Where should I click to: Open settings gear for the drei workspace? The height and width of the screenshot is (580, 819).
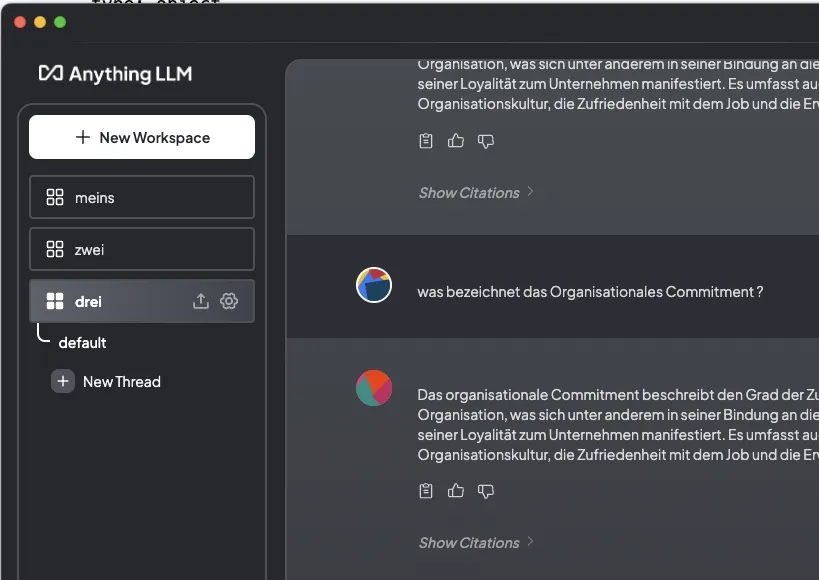coord(229,300)
